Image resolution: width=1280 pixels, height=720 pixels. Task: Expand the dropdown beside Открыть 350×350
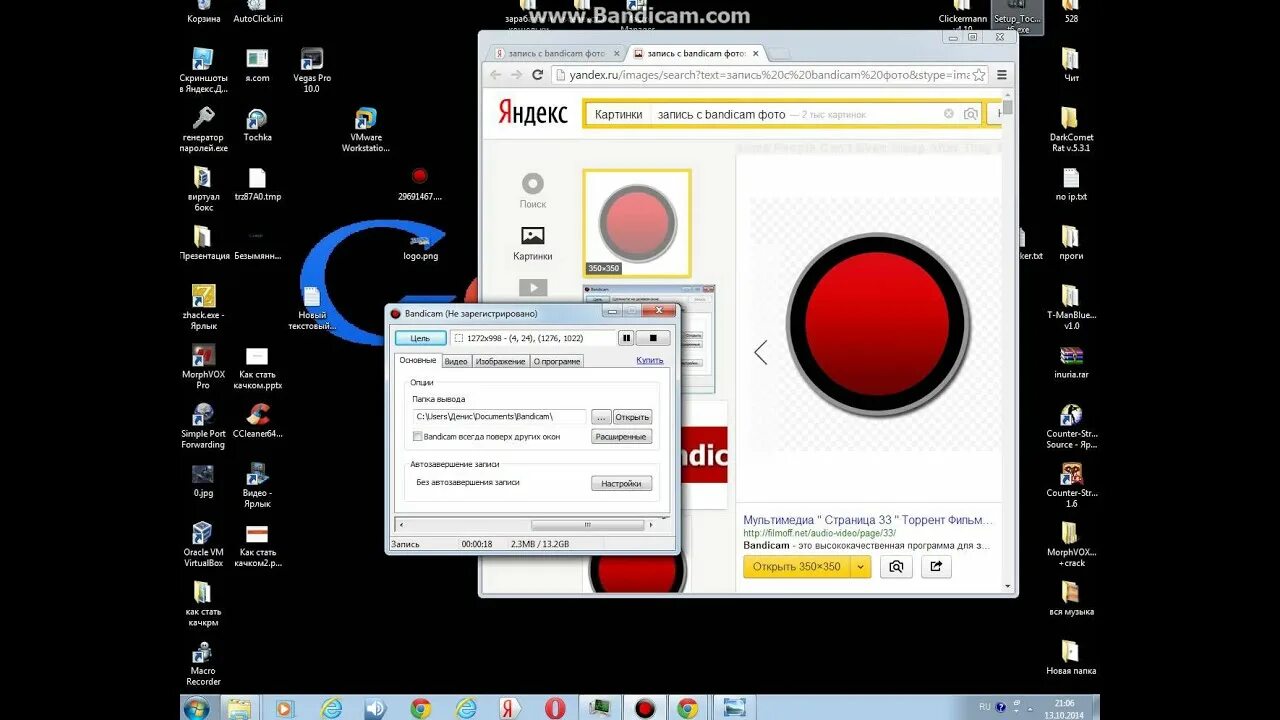click(861, 566)
